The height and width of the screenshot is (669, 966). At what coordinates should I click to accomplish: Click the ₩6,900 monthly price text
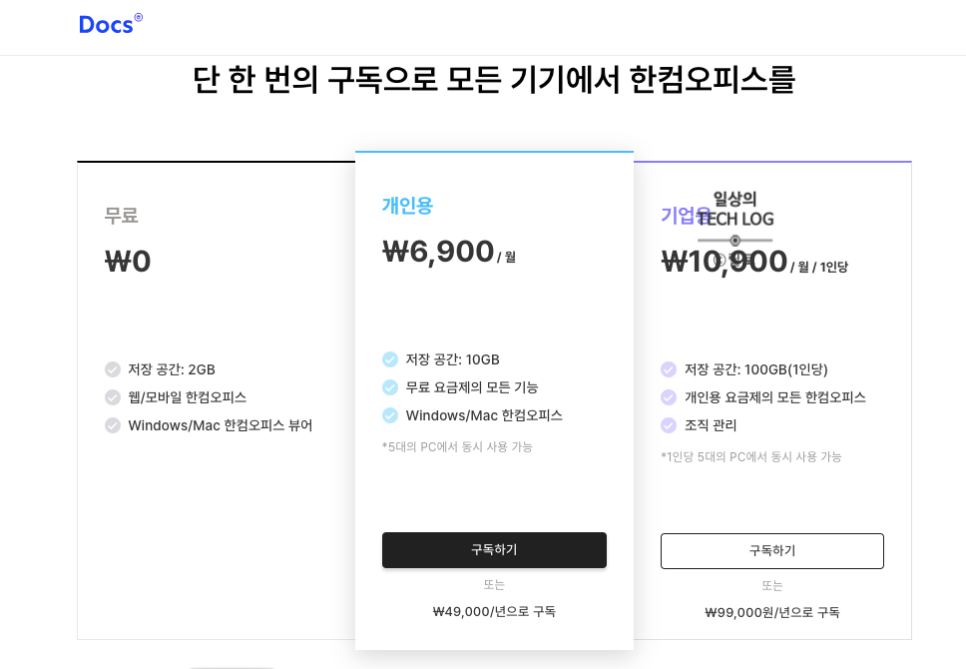[x=438, y=252]
